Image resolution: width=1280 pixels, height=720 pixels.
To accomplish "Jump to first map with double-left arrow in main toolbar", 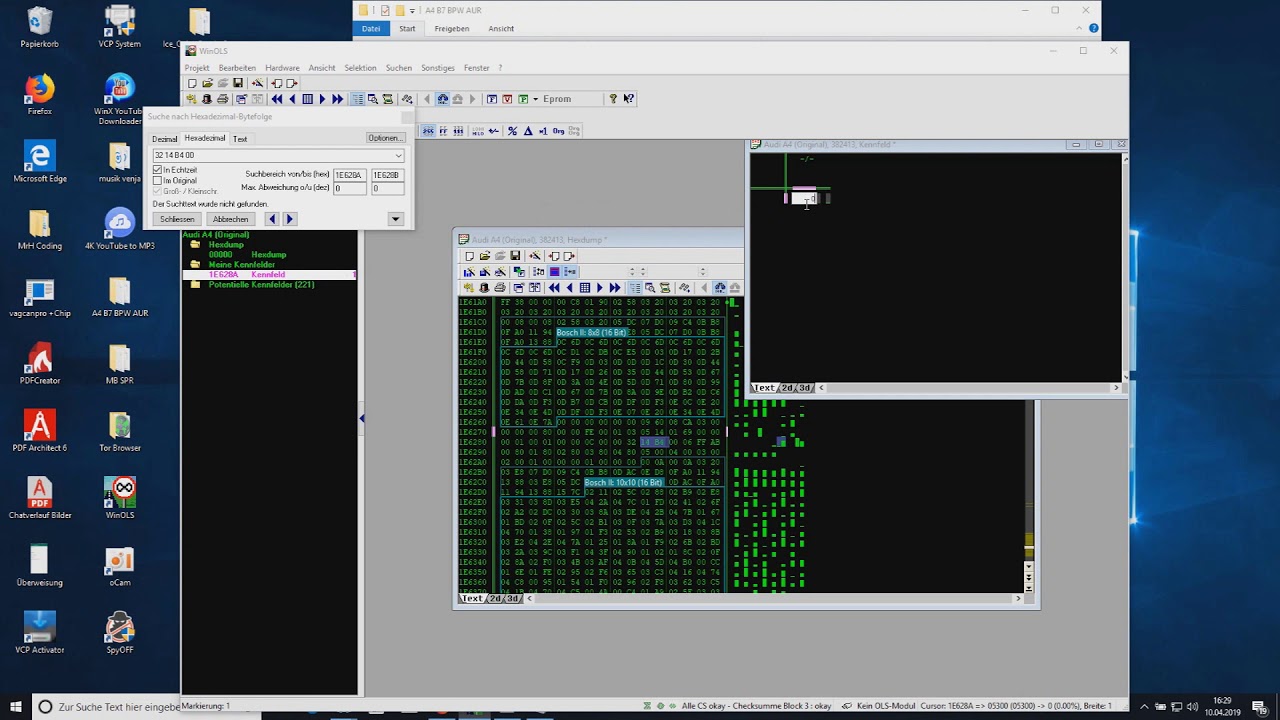I will (x=277, y=99).
